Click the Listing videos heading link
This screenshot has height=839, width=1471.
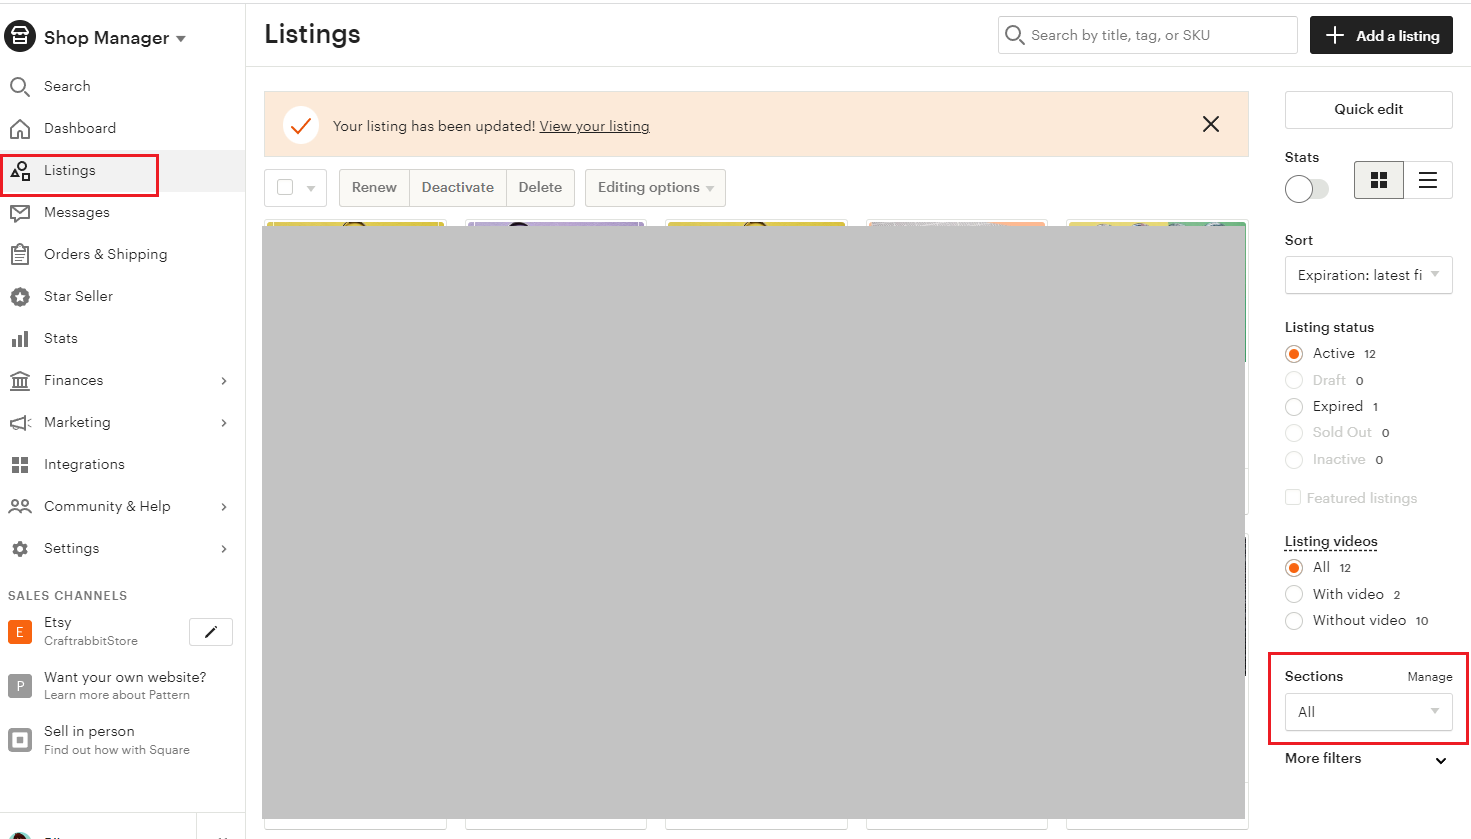click(x=1331, y=542)
